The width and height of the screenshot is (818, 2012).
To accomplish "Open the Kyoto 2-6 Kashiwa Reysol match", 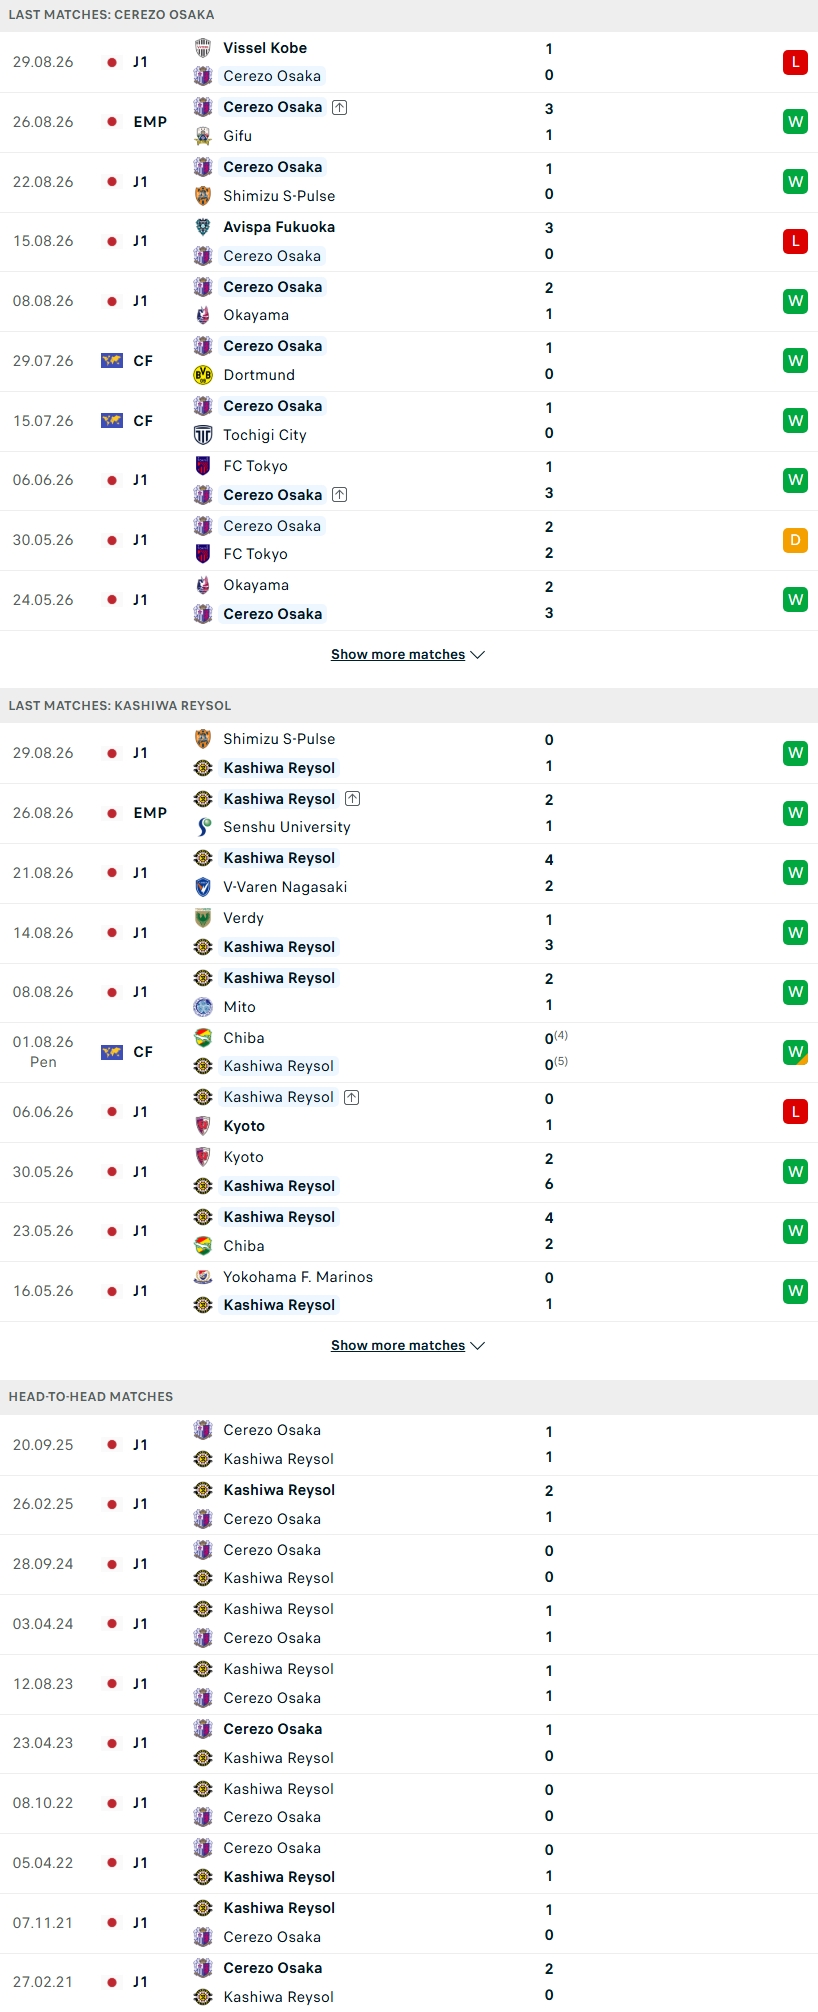I will pos(409,1172).
